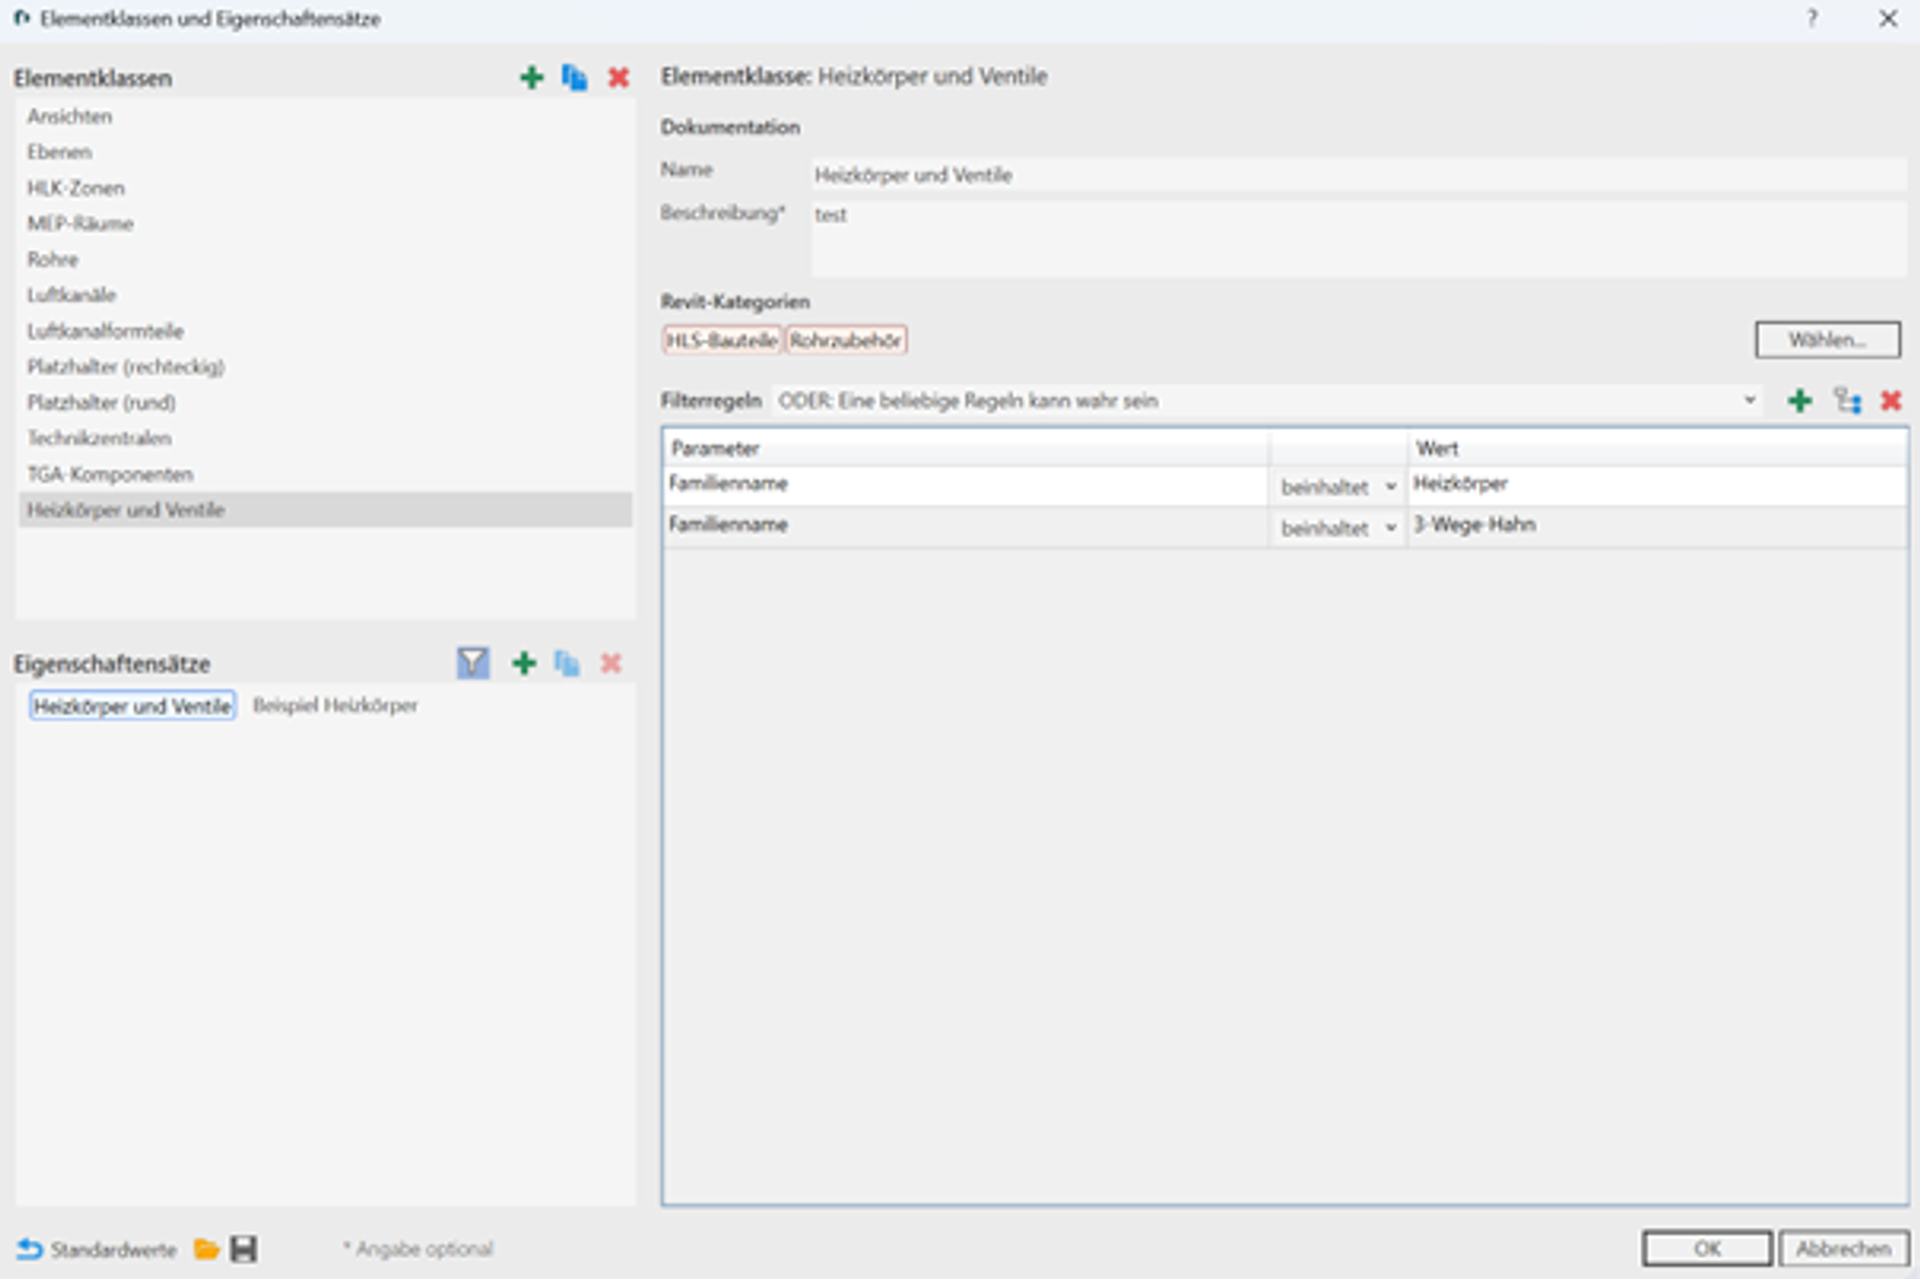Screen dimensions: 1920x1279
Task: Add a new filter rule
Action: (1799, 401)
